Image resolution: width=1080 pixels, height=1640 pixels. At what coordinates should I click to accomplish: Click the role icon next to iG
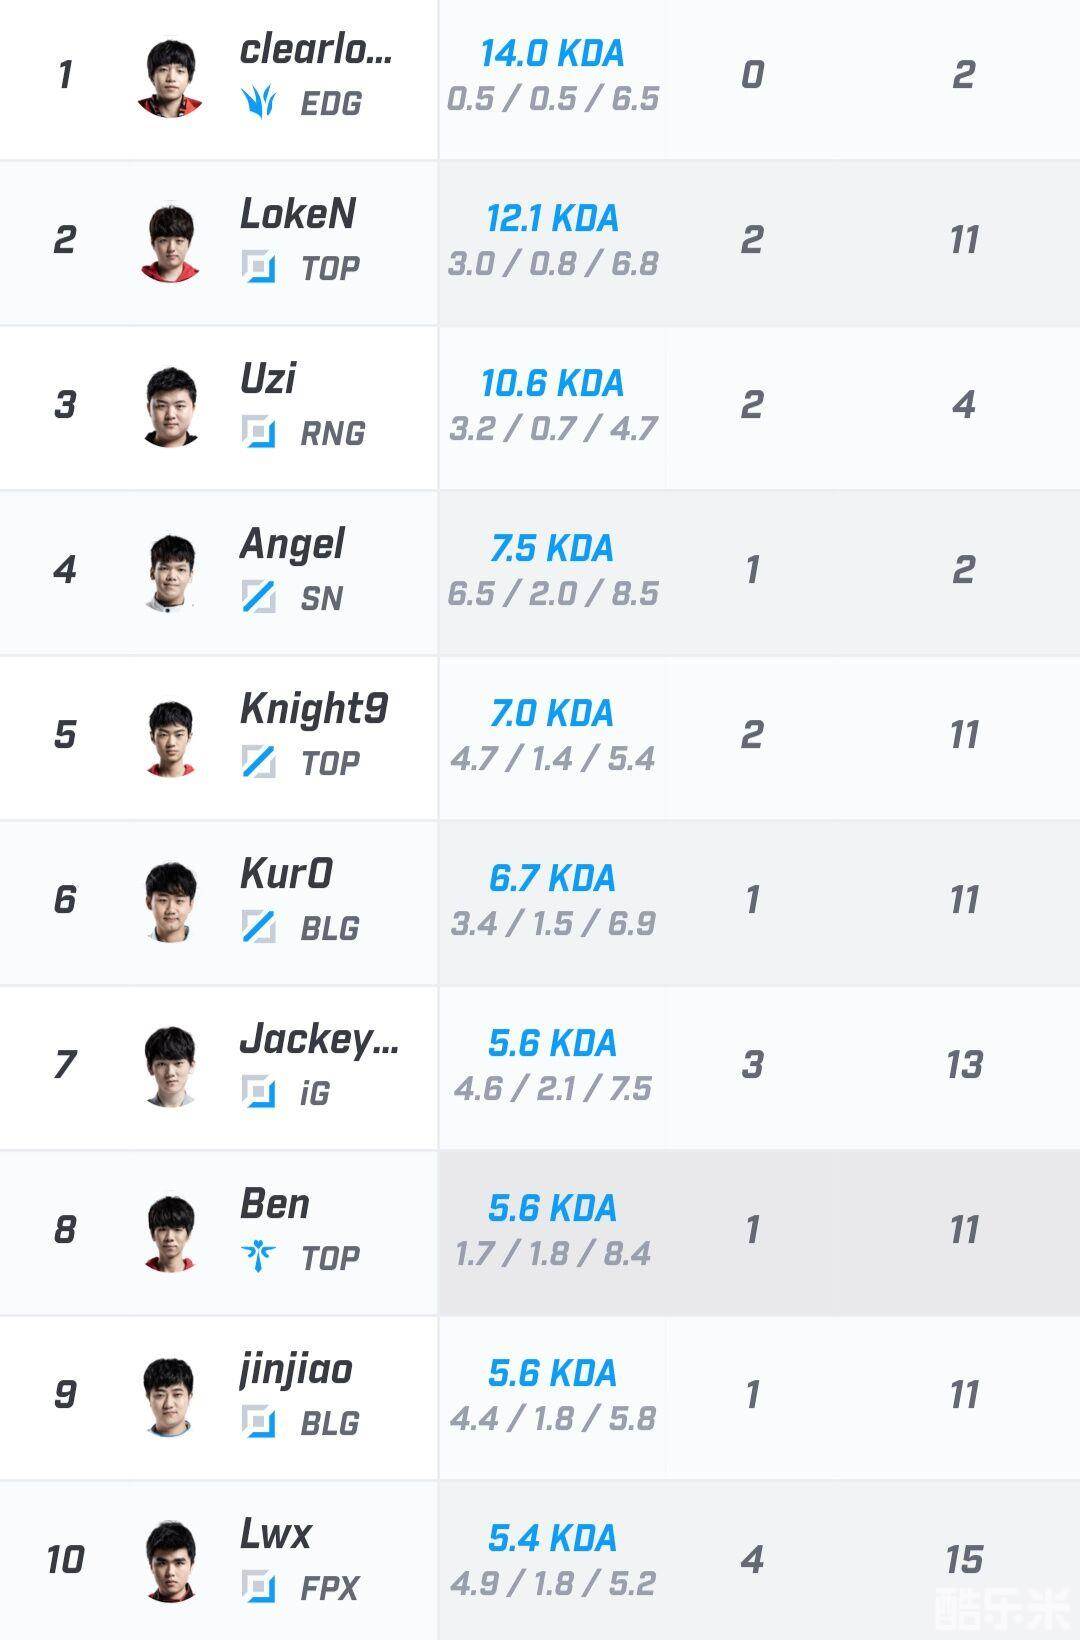(258, 1092)
